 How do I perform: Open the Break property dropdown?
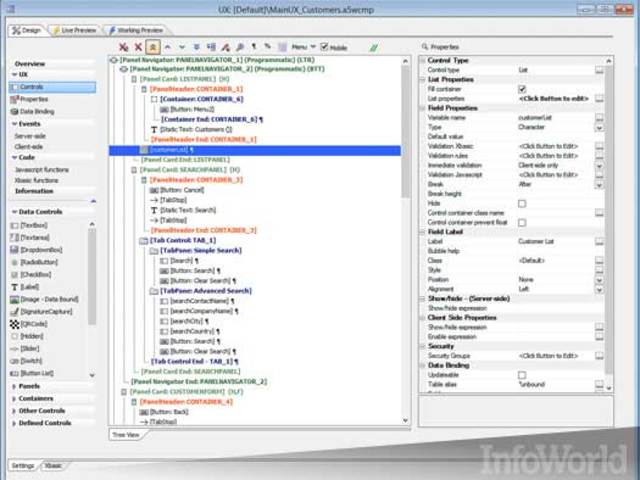[599, 184]
